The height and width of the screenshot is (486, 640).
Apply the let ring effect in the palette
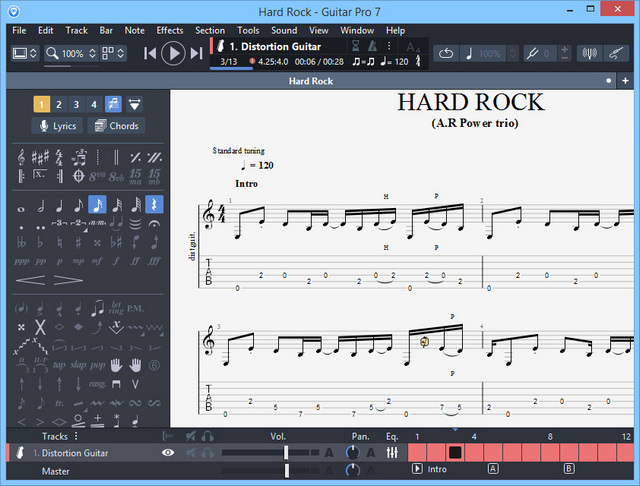point(116,308)
